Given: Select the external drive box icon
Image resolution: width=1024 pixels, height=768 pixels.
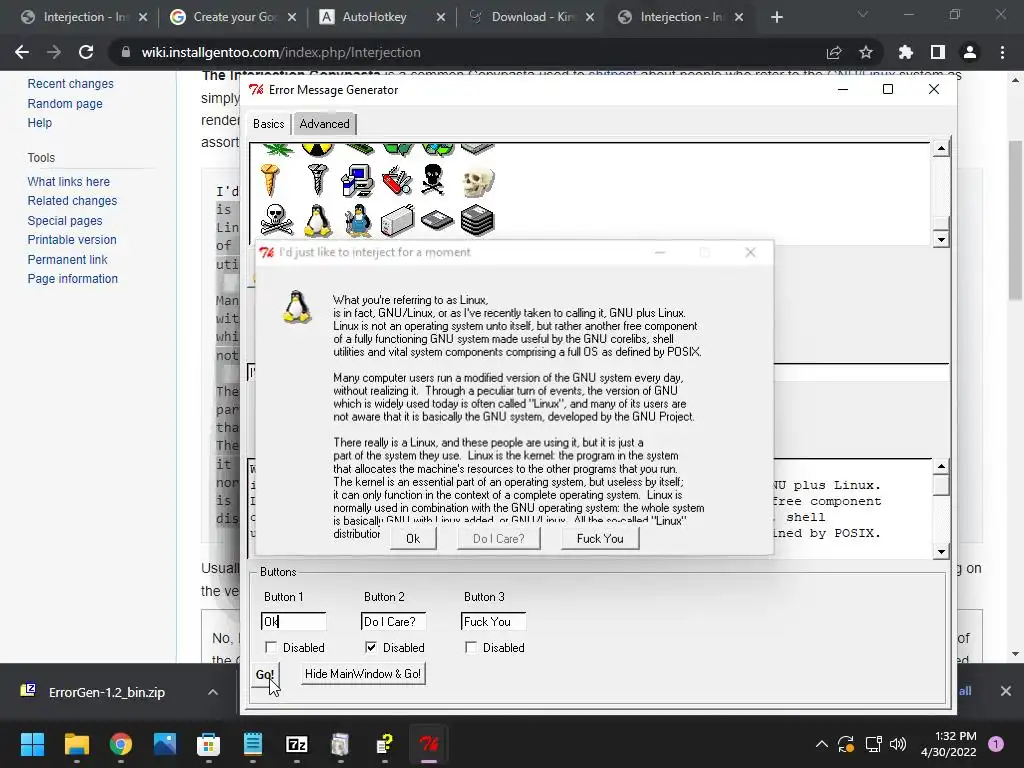Looking at the screenshot, I should pyautogui.click(x=397, y=220).
